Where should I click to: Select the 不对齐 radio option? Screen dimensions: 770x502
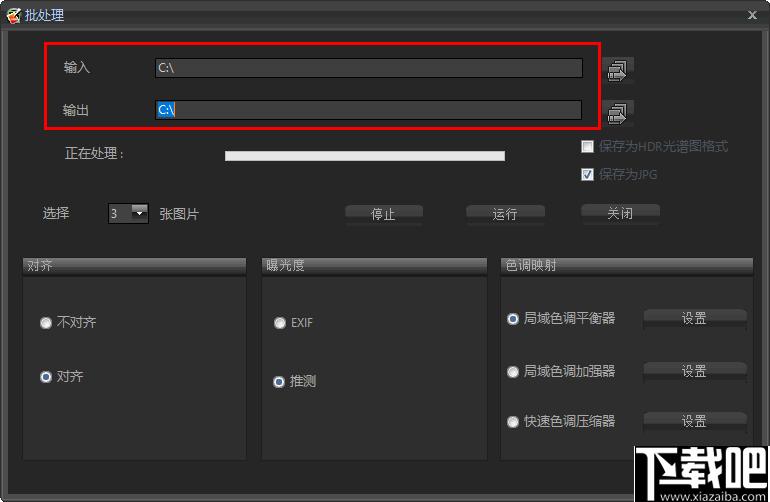tap(46, 323)
